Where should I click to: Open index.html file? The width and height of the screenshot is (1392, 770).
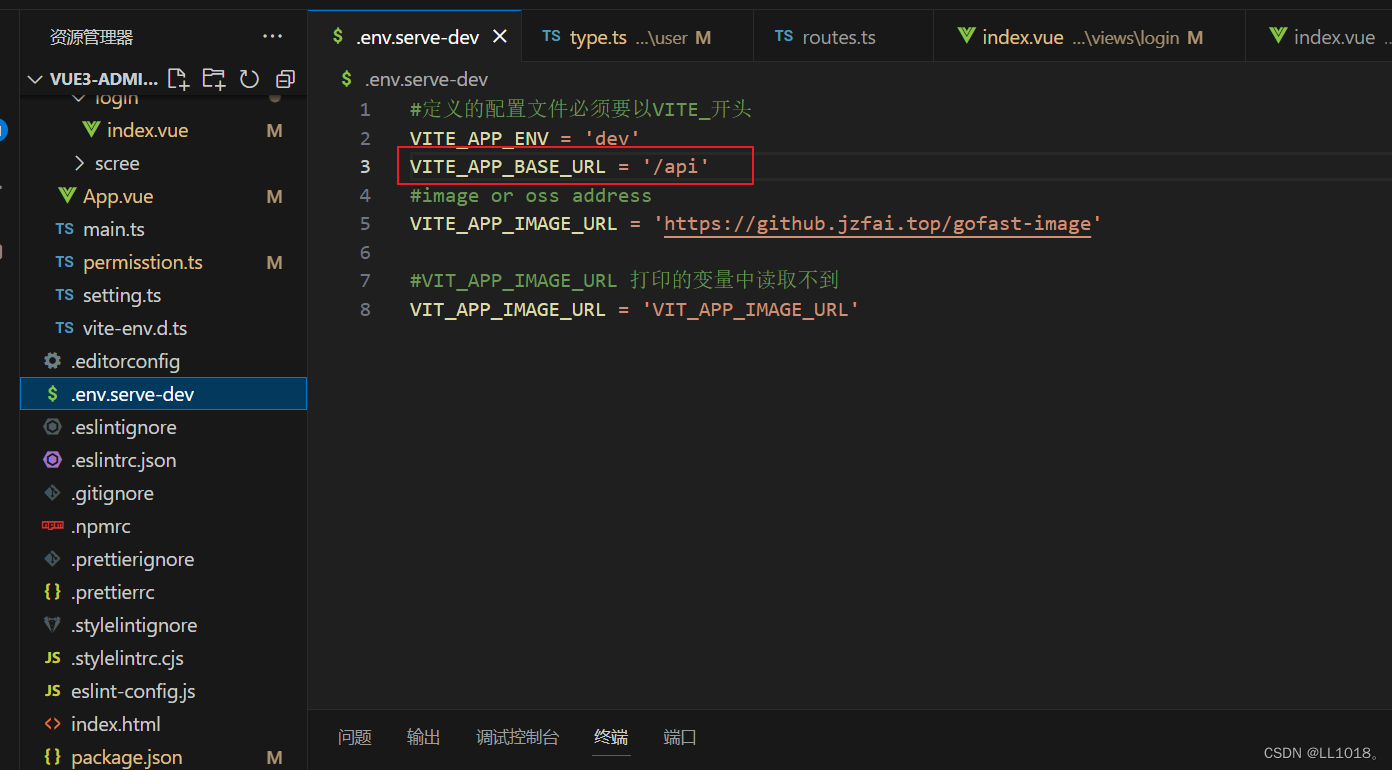[x=115, y=724]
